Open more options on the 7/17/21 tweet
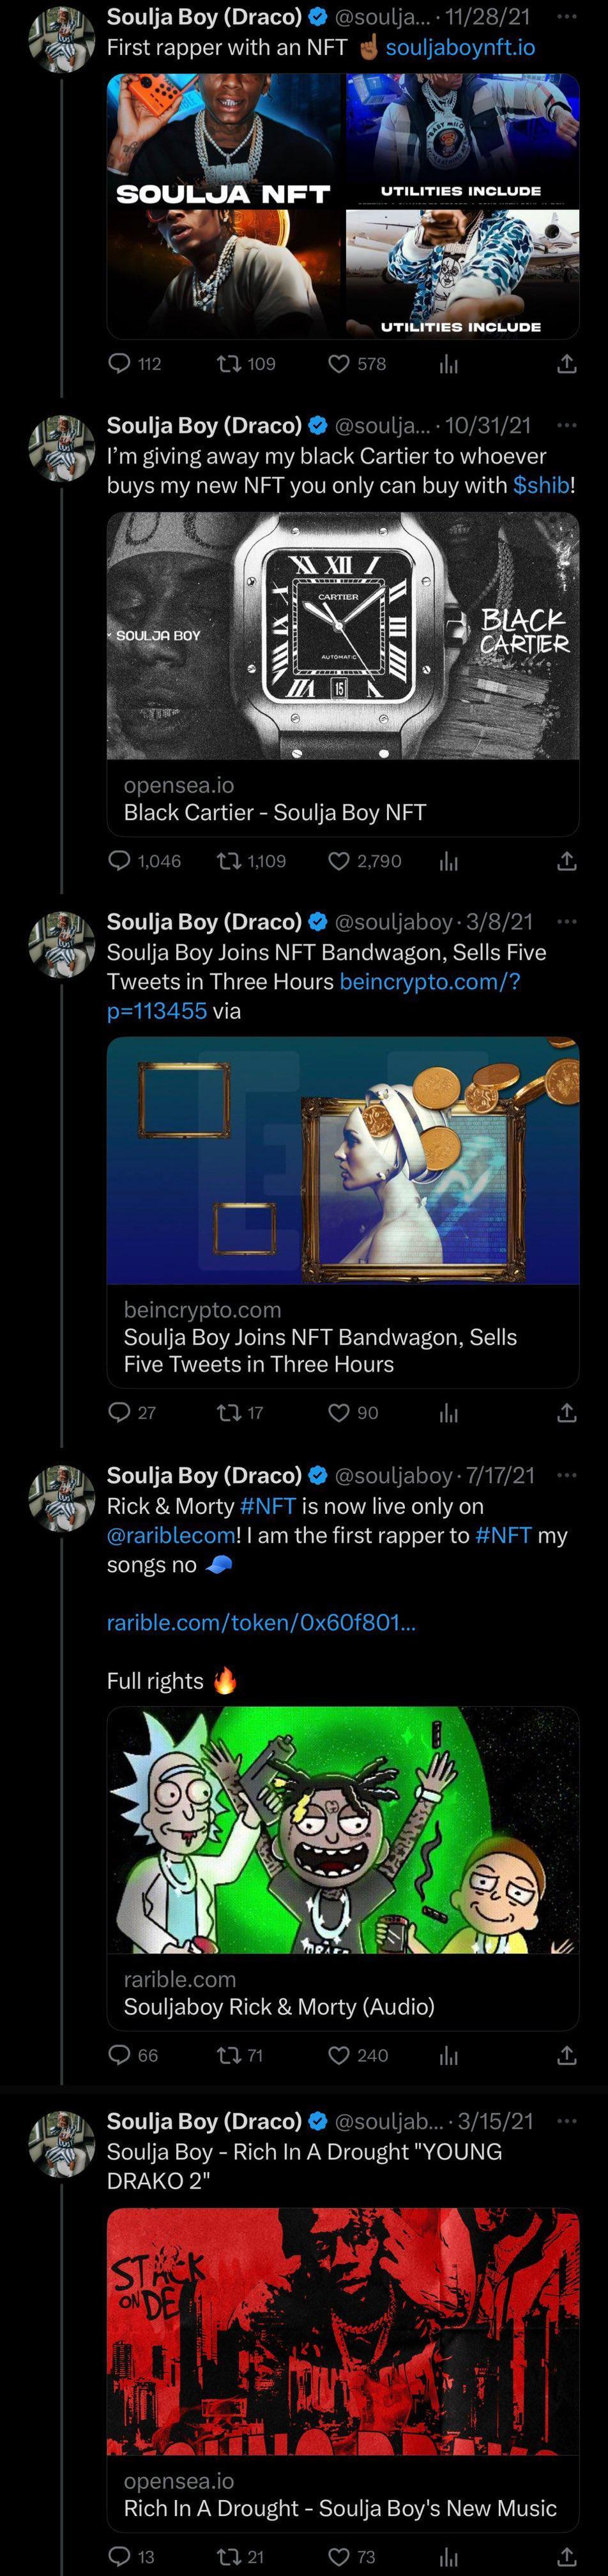Viewport: 608px width, 2576px height. 567,1475
